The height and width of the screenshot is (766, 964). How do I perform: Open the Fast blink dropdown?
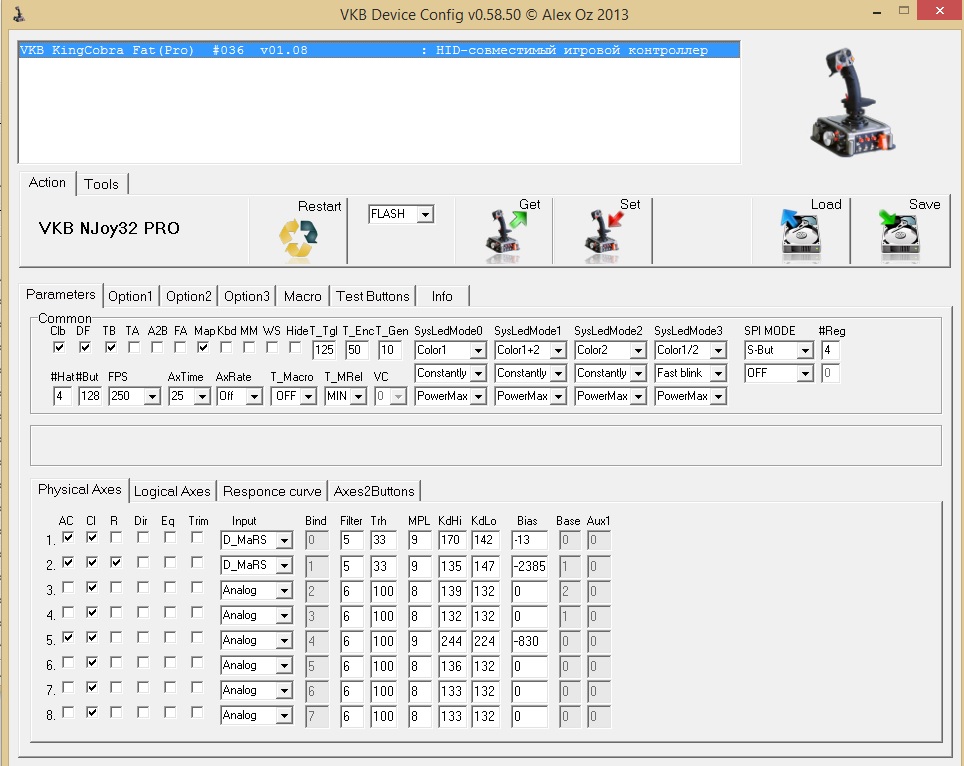tap(717, 373)
